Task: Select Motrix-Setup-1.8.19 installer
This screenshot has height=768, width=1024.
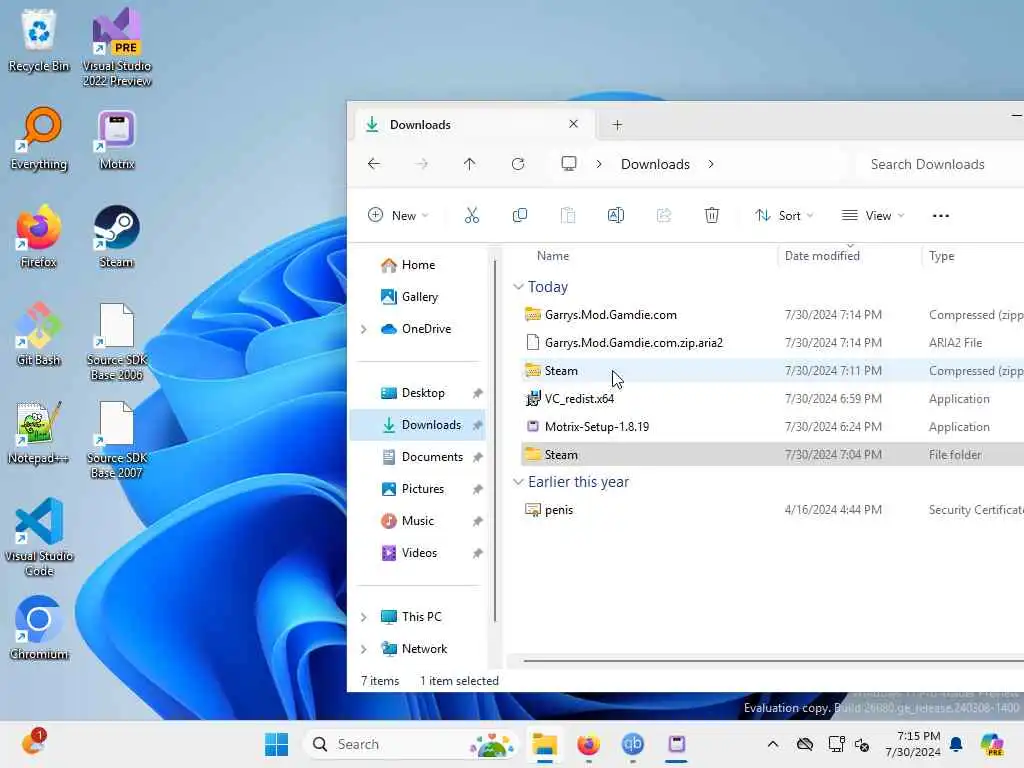Action: point(773,427)
